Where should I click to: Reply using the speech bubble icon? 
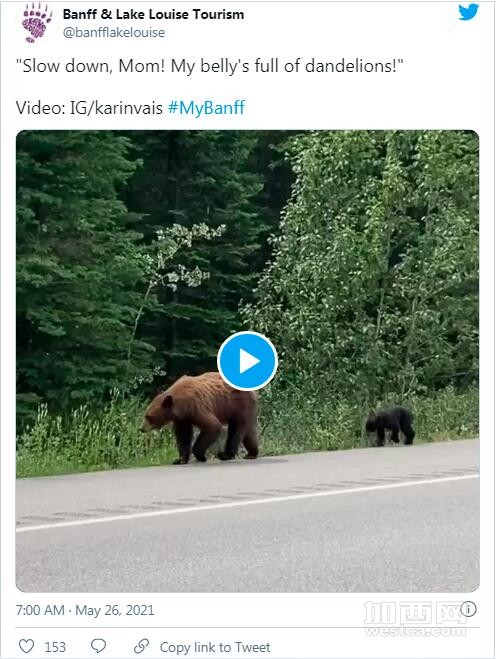(x=98, y=646)
